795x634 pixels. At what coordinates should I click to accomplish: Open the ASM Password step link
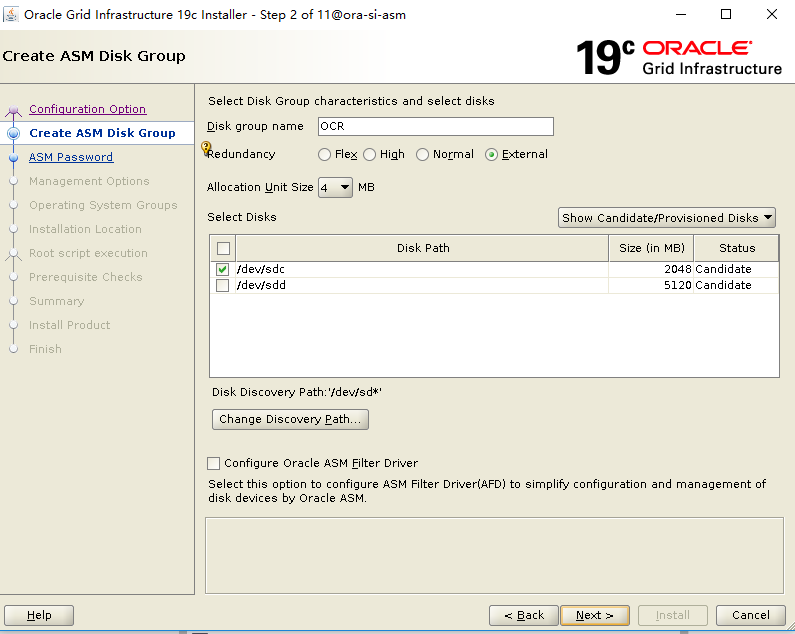click(71, 157)
